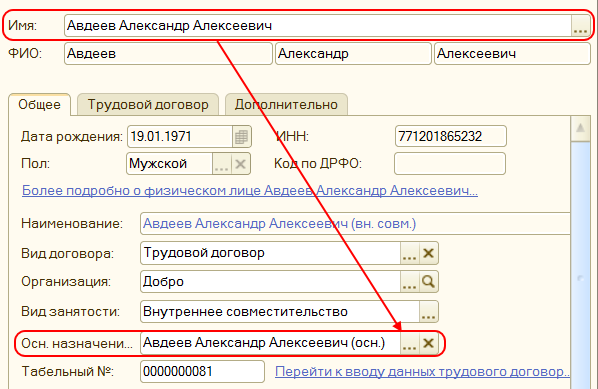The width and height of the screenshot is (598, 389).
Task: Open link Более подробно о физическом лице
Action: coord(250,190)
